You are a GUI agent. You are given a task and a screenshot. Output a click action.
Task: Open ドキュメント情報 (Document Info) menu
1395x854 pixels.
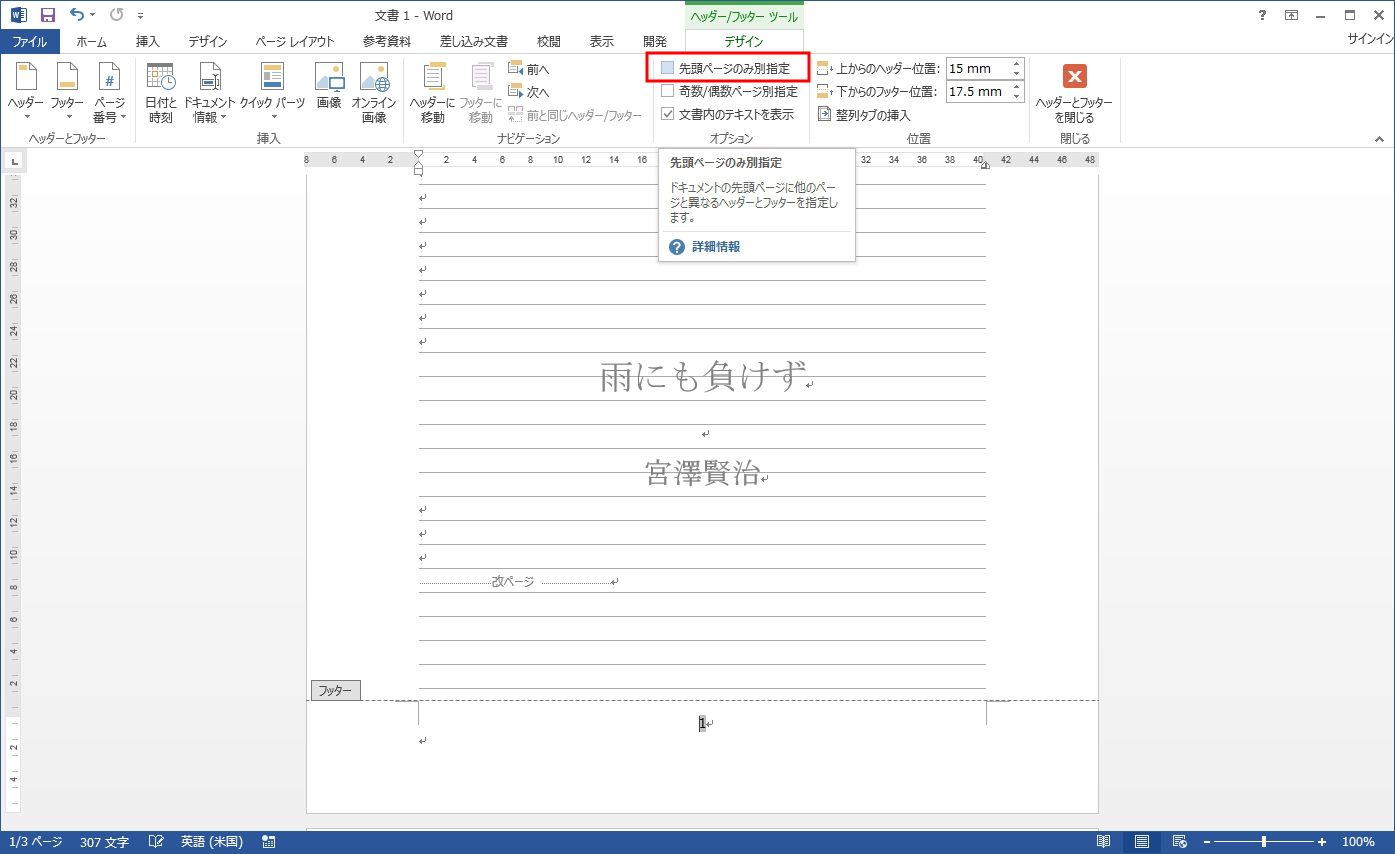(x=209, y=92)
